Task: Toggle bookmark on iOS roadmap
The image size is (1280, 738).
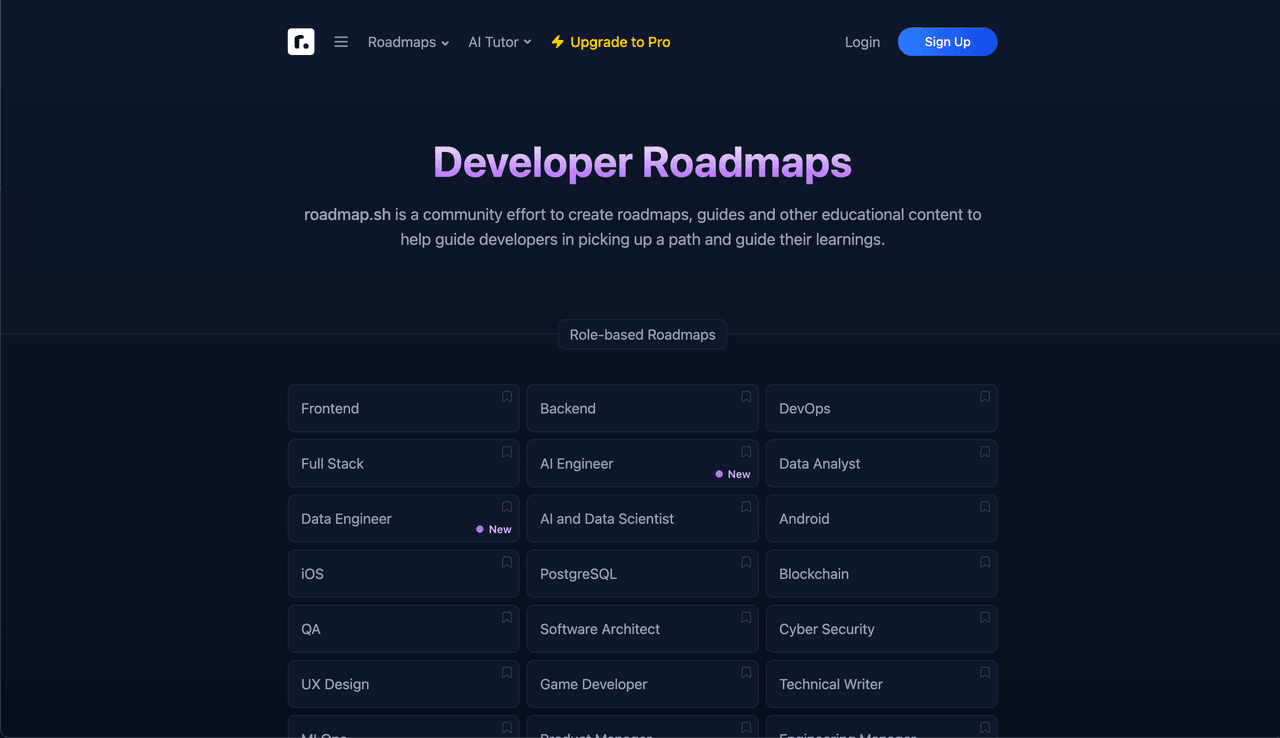Action: click(x=507, y=562)
